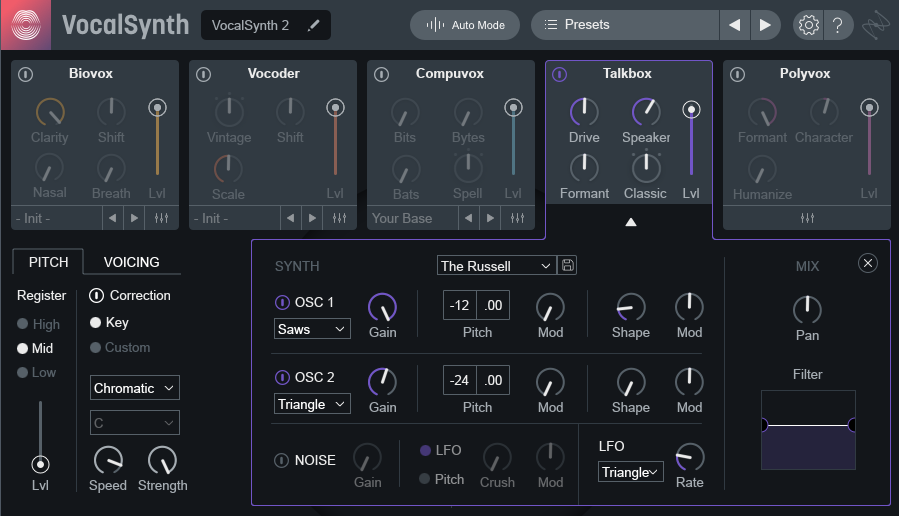Toggle OSC 1 power button

pyautogui.click(x=282, y=302)
